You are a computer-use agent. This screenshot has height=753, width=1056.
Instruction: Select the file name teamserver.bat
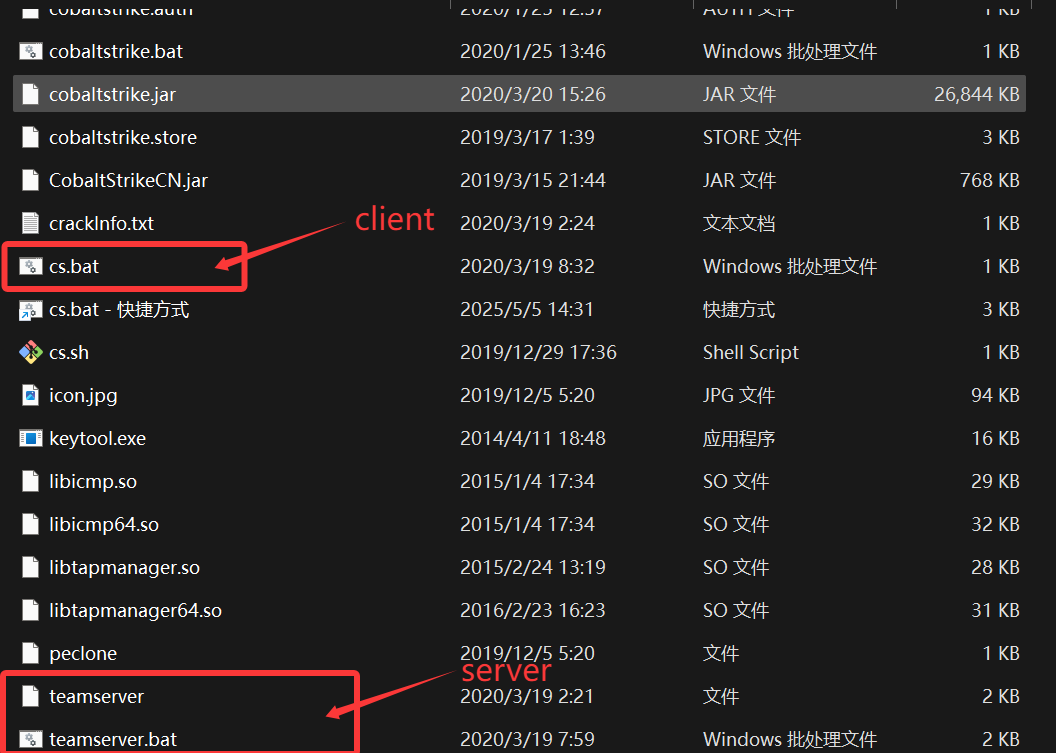(113, 740)
